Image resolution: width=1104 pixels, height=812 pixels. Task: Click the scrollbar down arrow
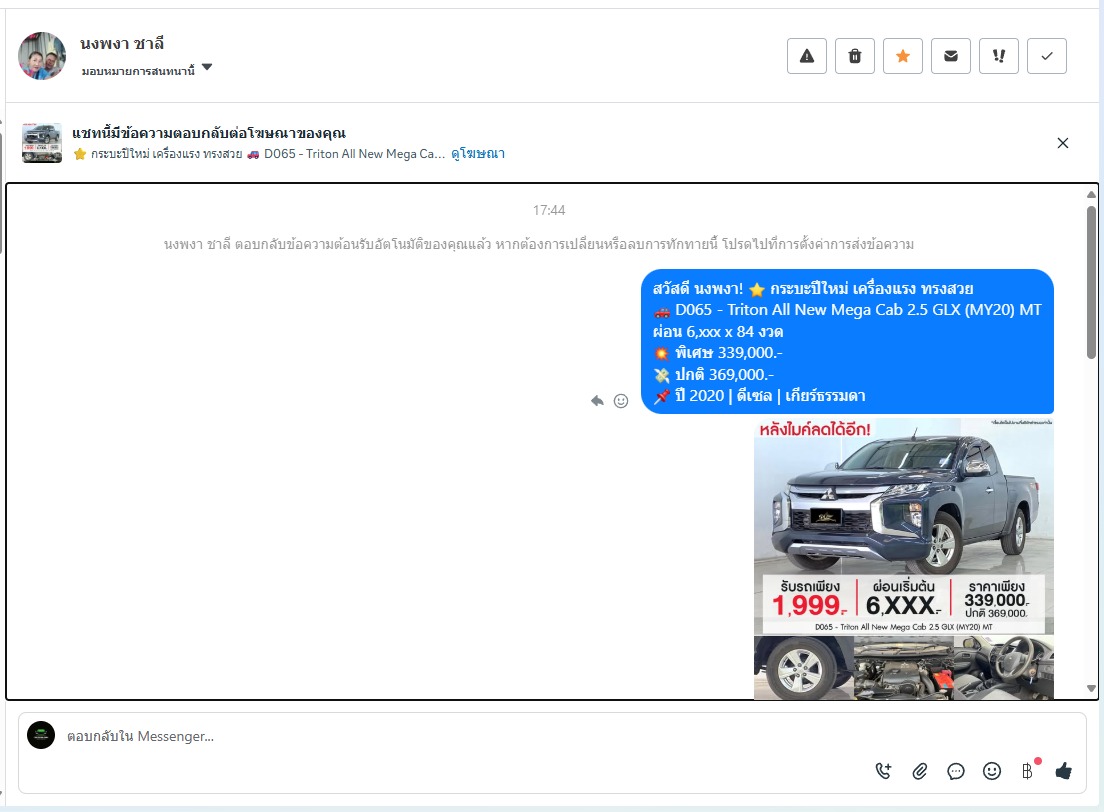click(1091, 689)
